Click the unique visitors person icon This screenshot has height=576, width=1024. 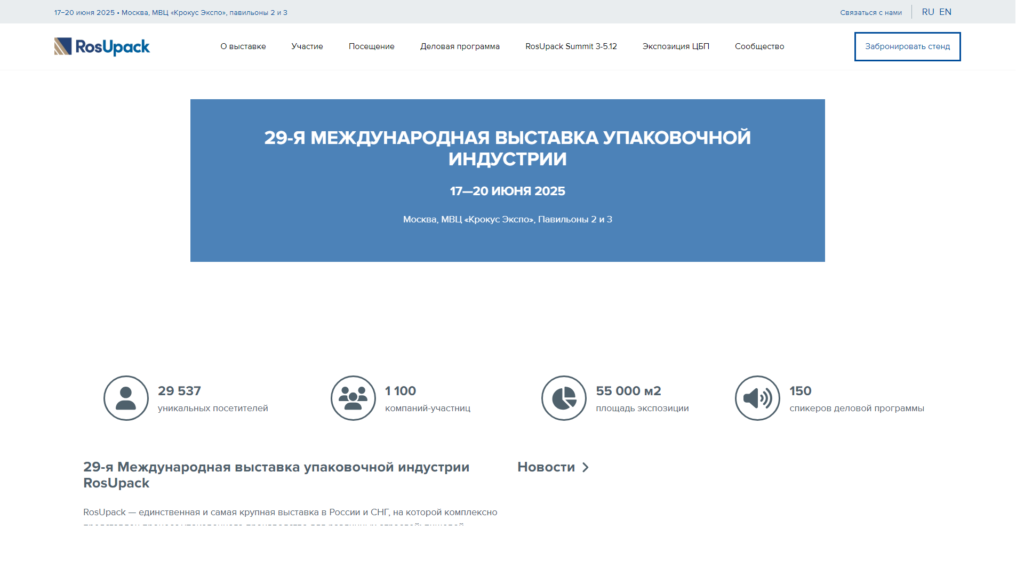point(126,398)
